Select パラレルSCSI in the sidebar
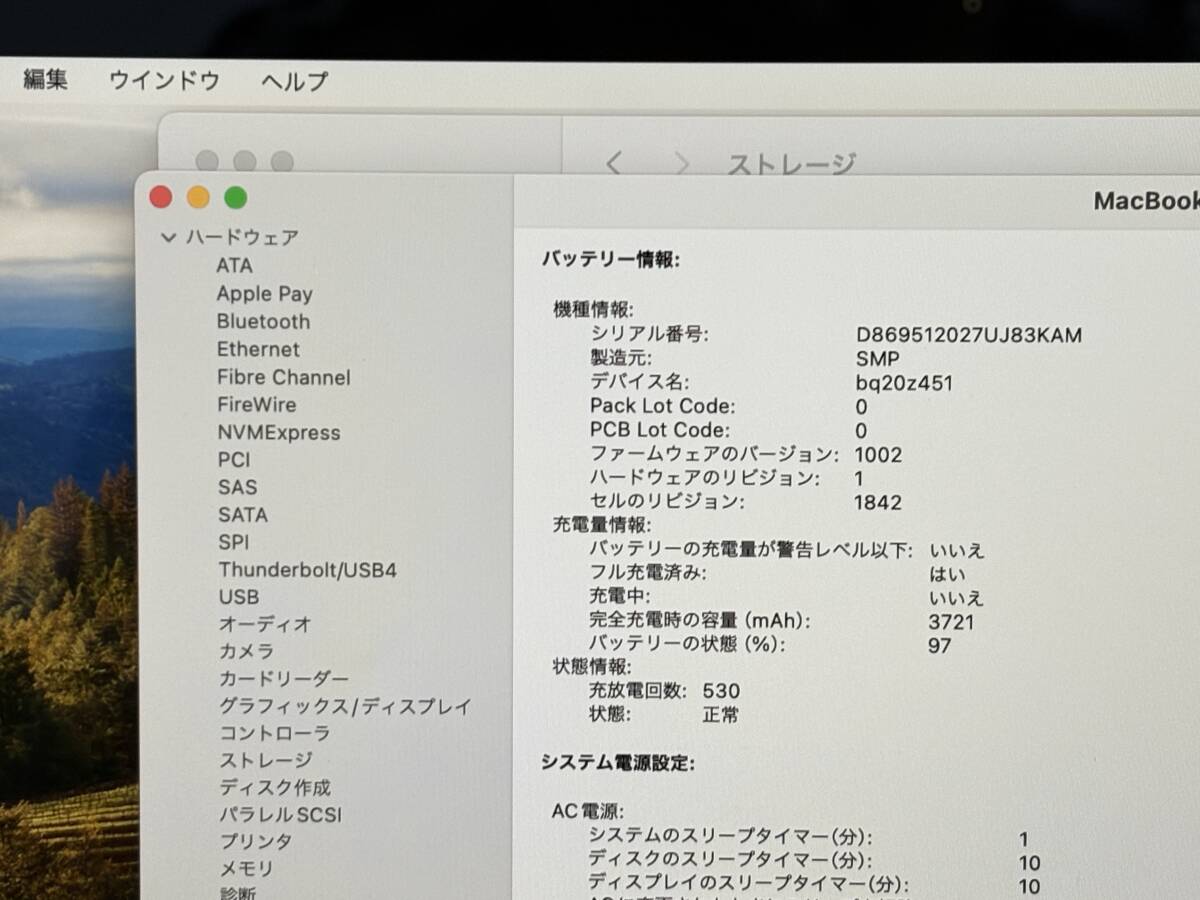Image resolution: width=1200 pixels, height=900 pixels. (x=281, y=814)
